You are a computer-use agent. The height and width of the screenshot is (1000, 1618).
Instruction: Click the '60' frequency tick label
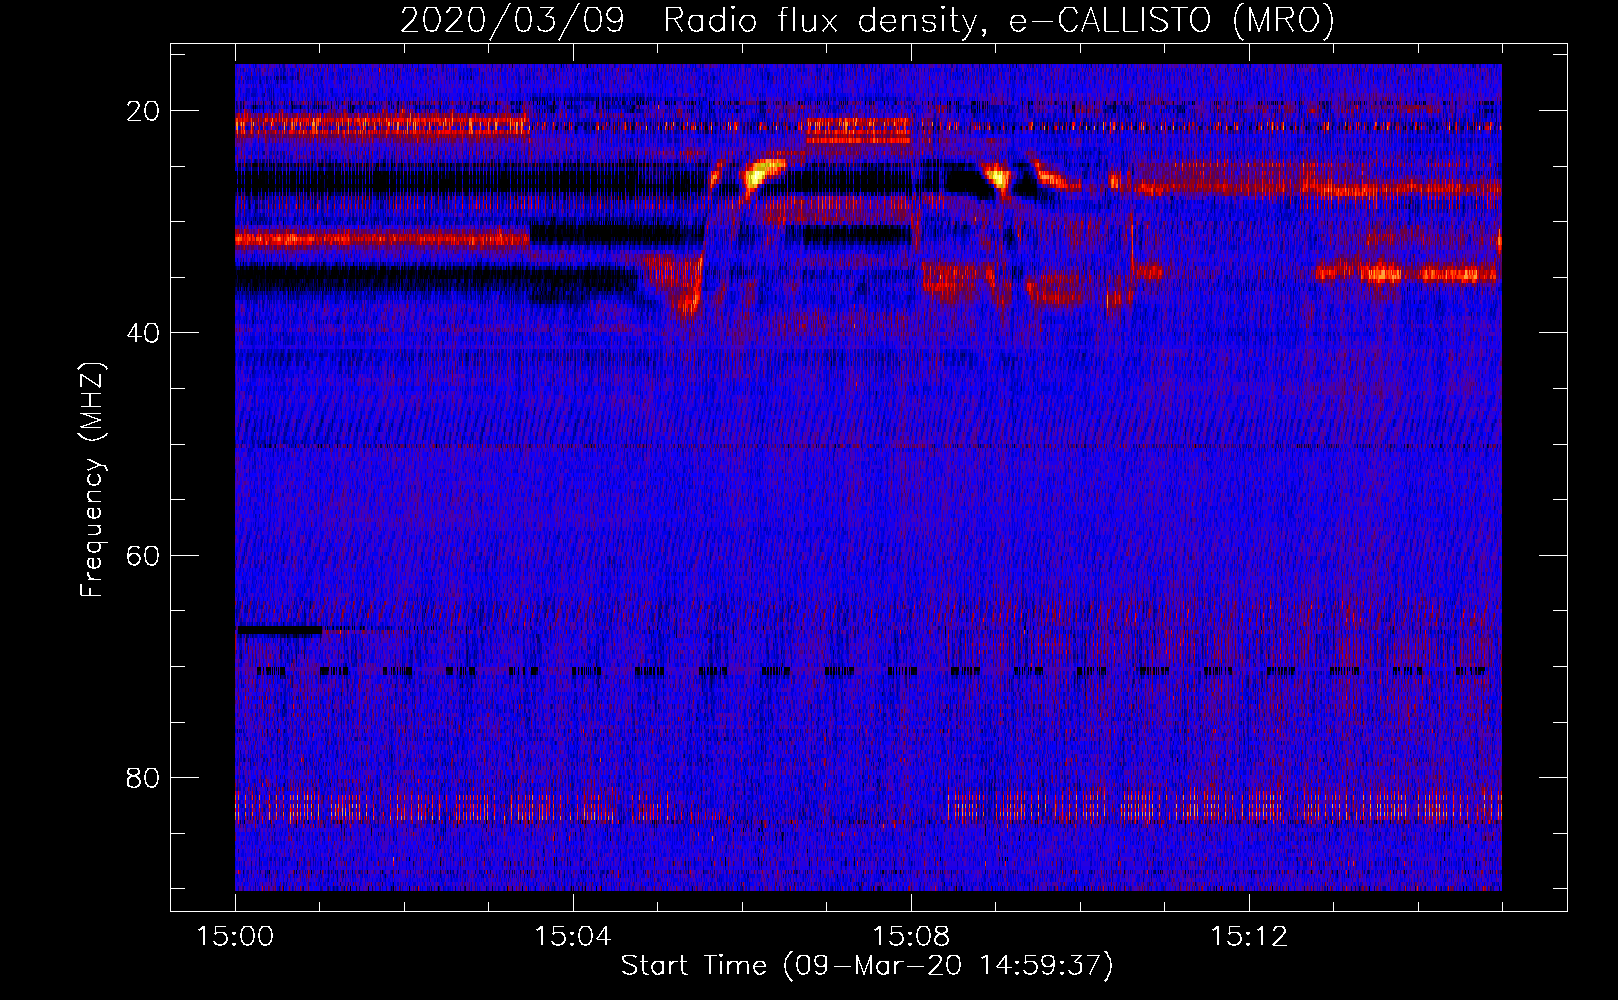pyautogui.click(x=143, y=555)
